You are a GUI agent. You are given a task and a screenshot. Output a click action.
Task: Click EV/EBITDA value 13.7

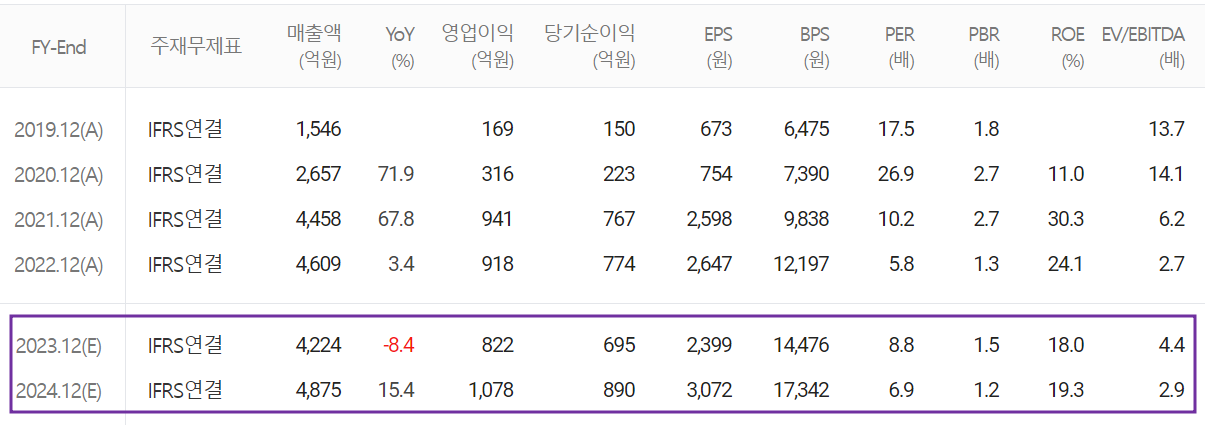[x=1167, y=129]
